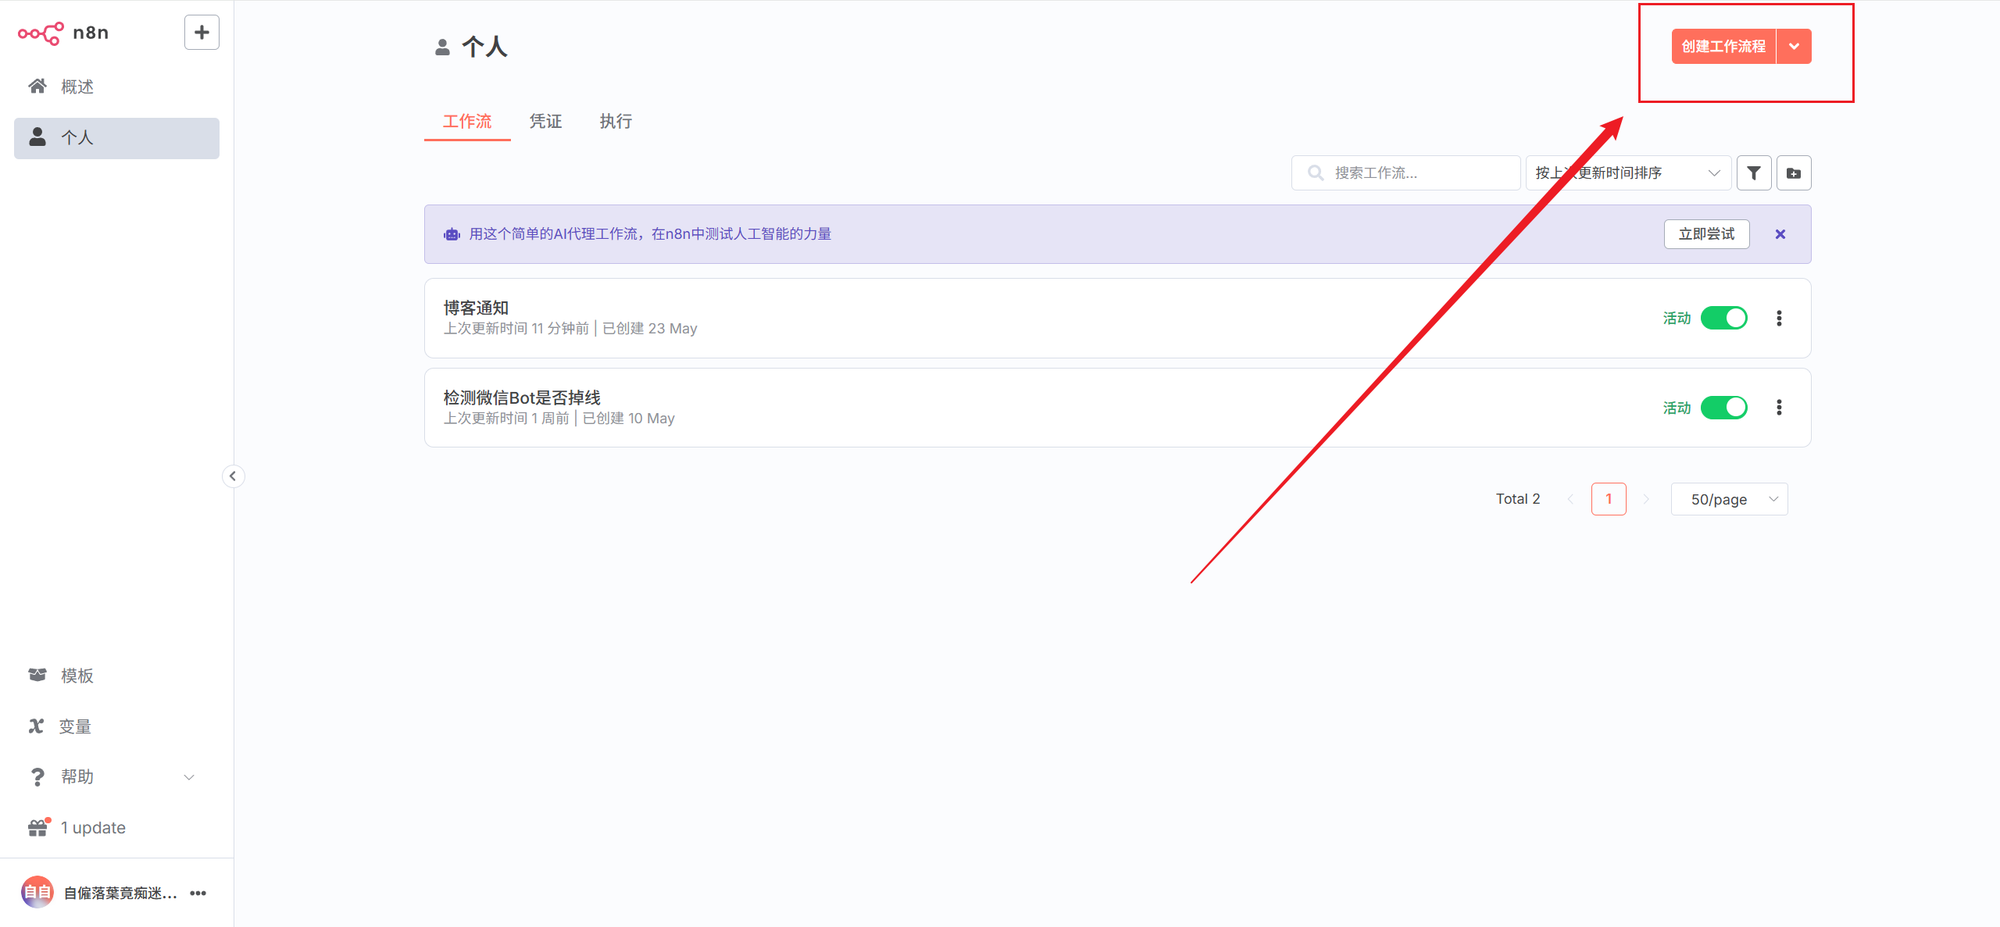The height and width of the screenshot is (927, 2000).
Task: Open three-dot menu for 博客通知 workflow
Action: click(1778, 318)
